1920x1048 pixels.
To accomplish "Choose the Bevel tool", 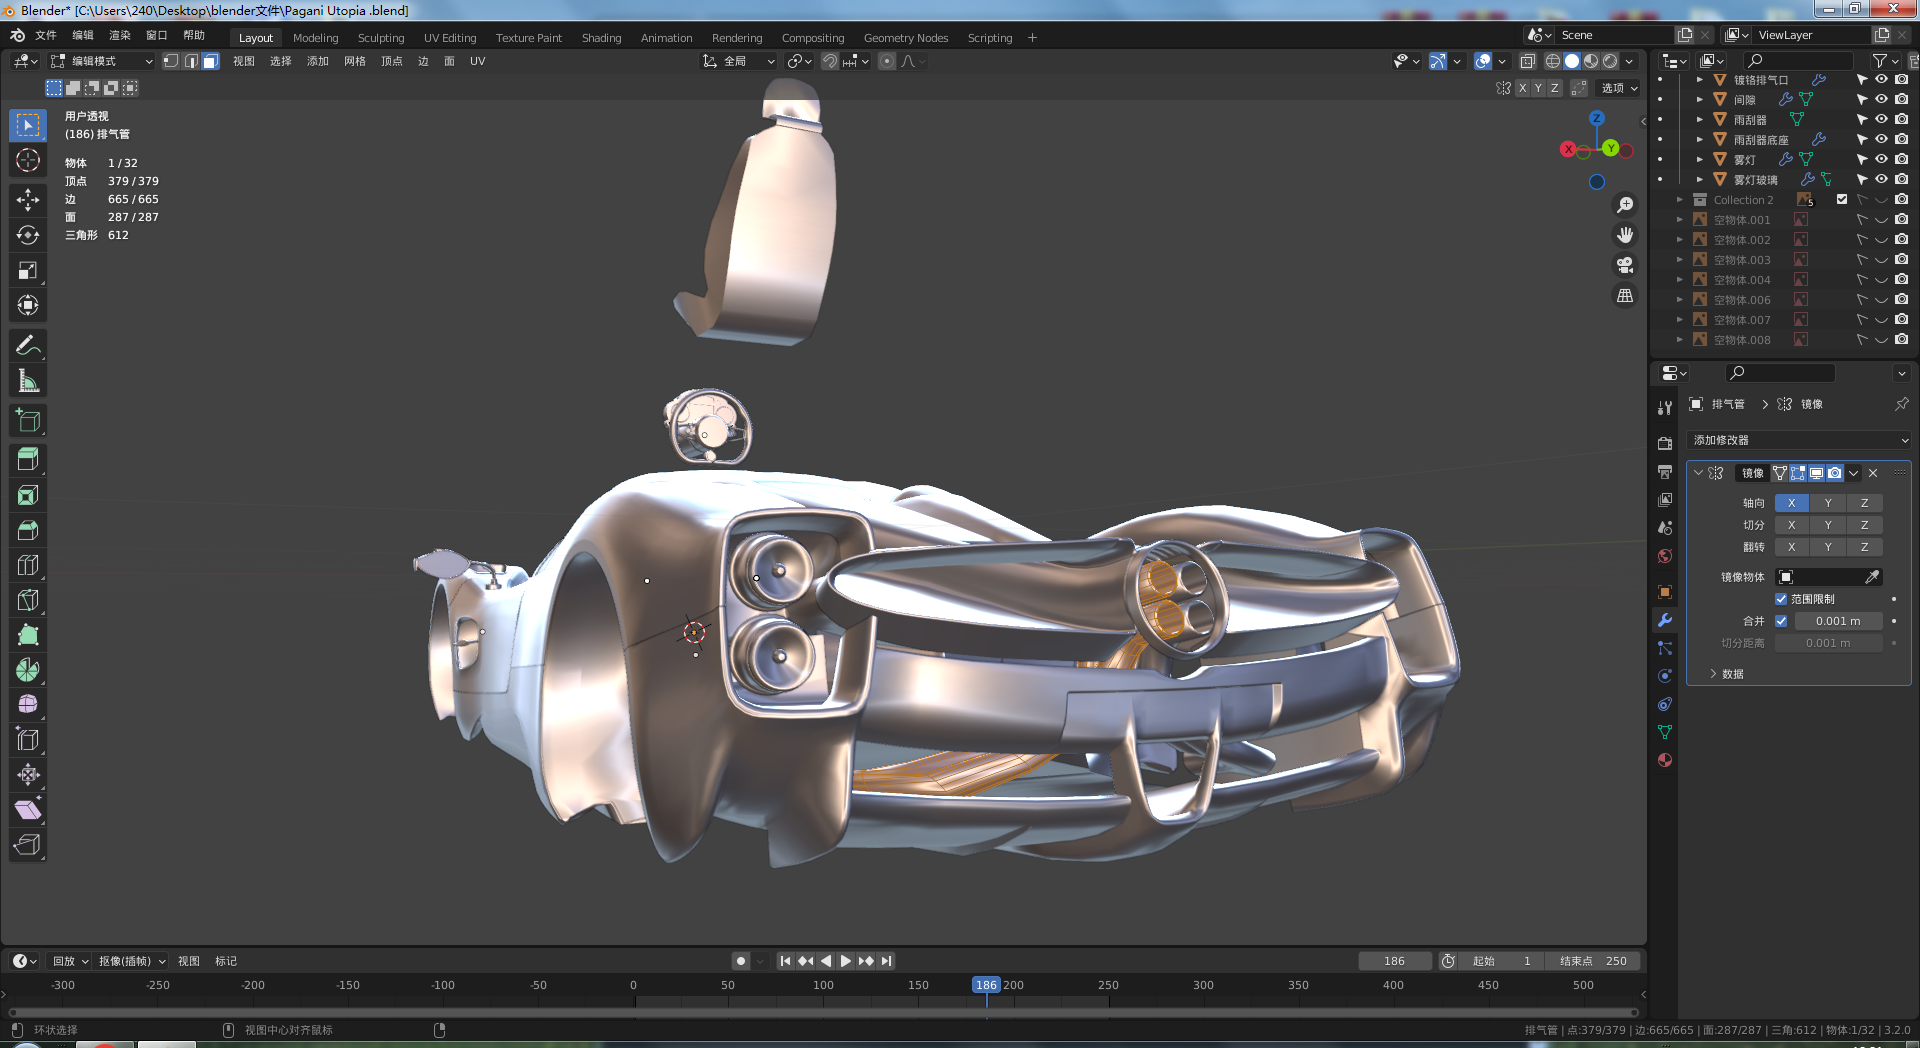I will (x=28, y=530).
